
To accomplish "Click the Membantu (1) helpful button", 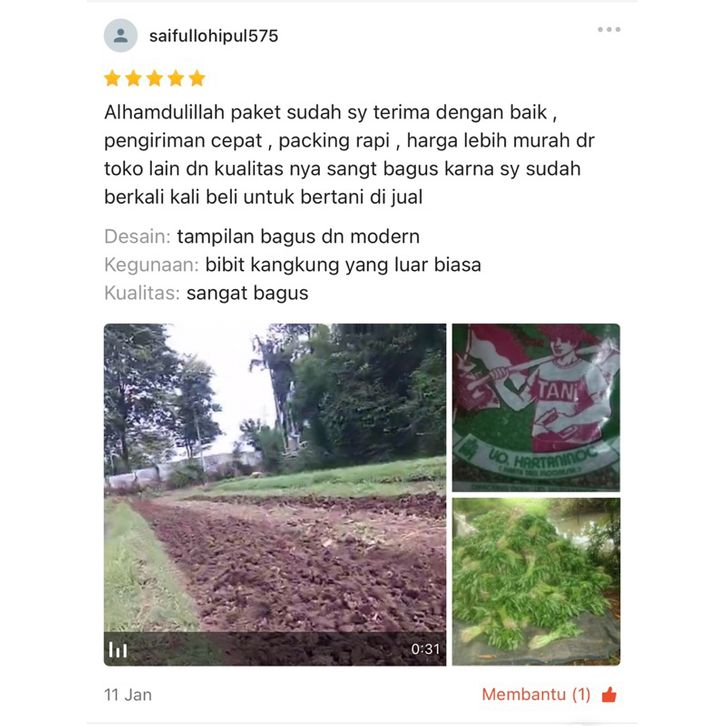I will [549, 695].
